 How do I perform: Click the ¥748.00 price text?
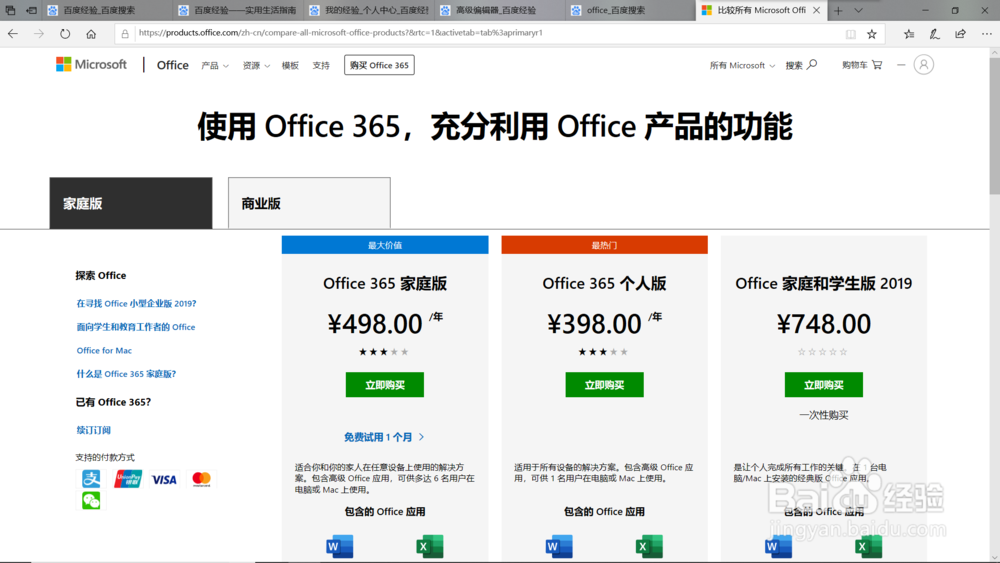click(823, 324)
